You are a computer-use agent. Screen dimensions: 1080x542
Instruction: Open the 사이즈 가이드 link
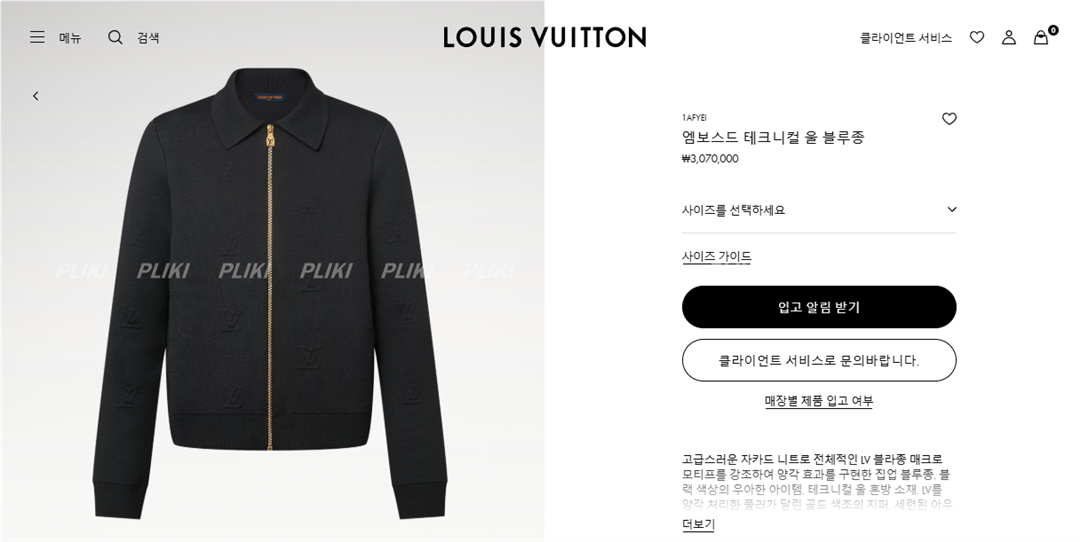716,257
